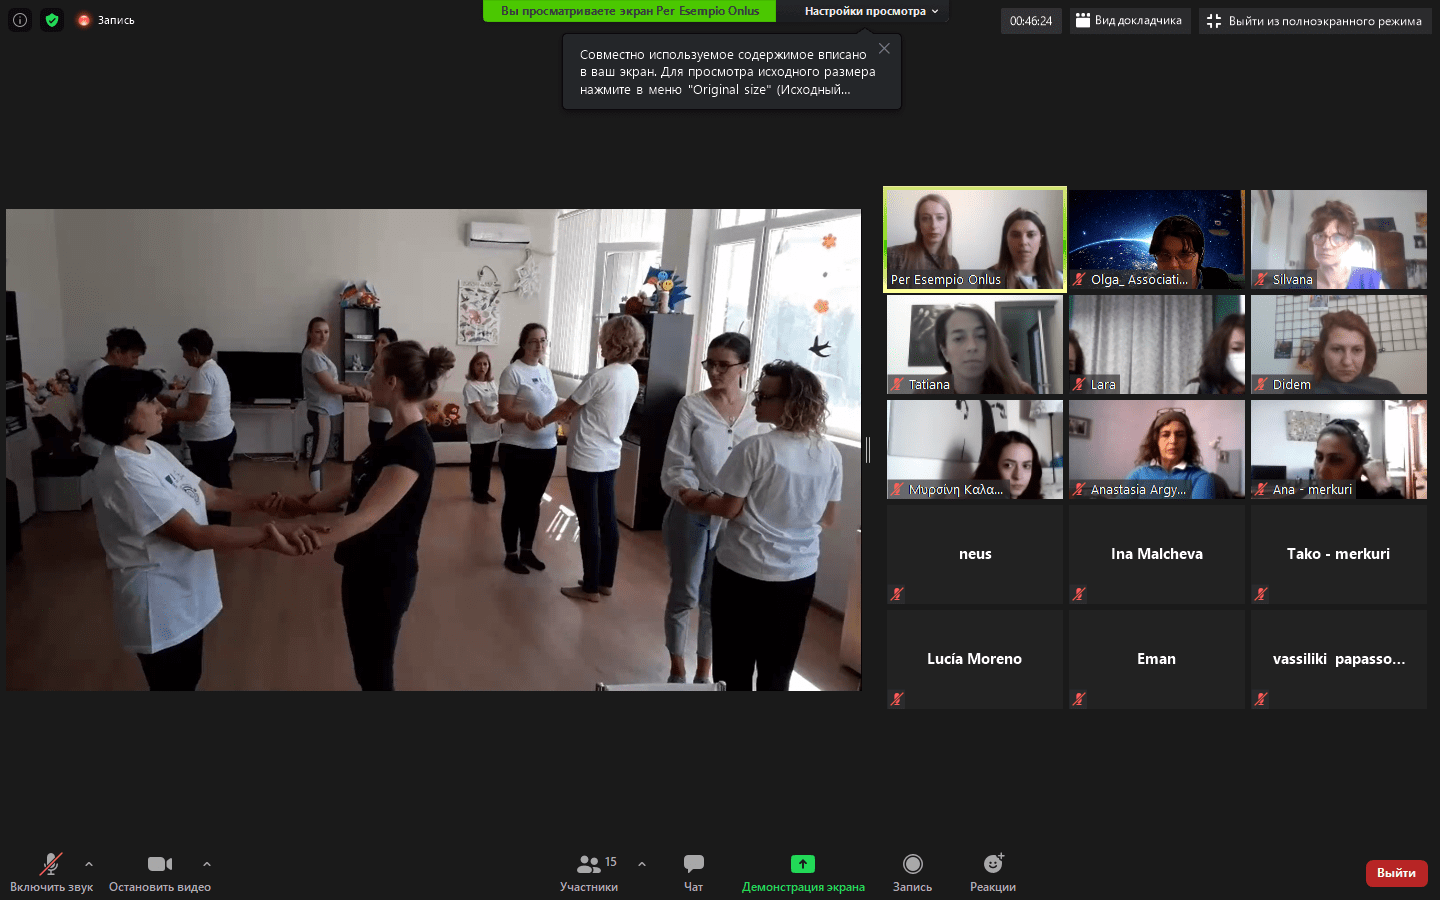The height and width of the screenshot is (900, 1440).
Task: Select the Per Esempio Onlus video tile
Action: [x=975, y=240]
